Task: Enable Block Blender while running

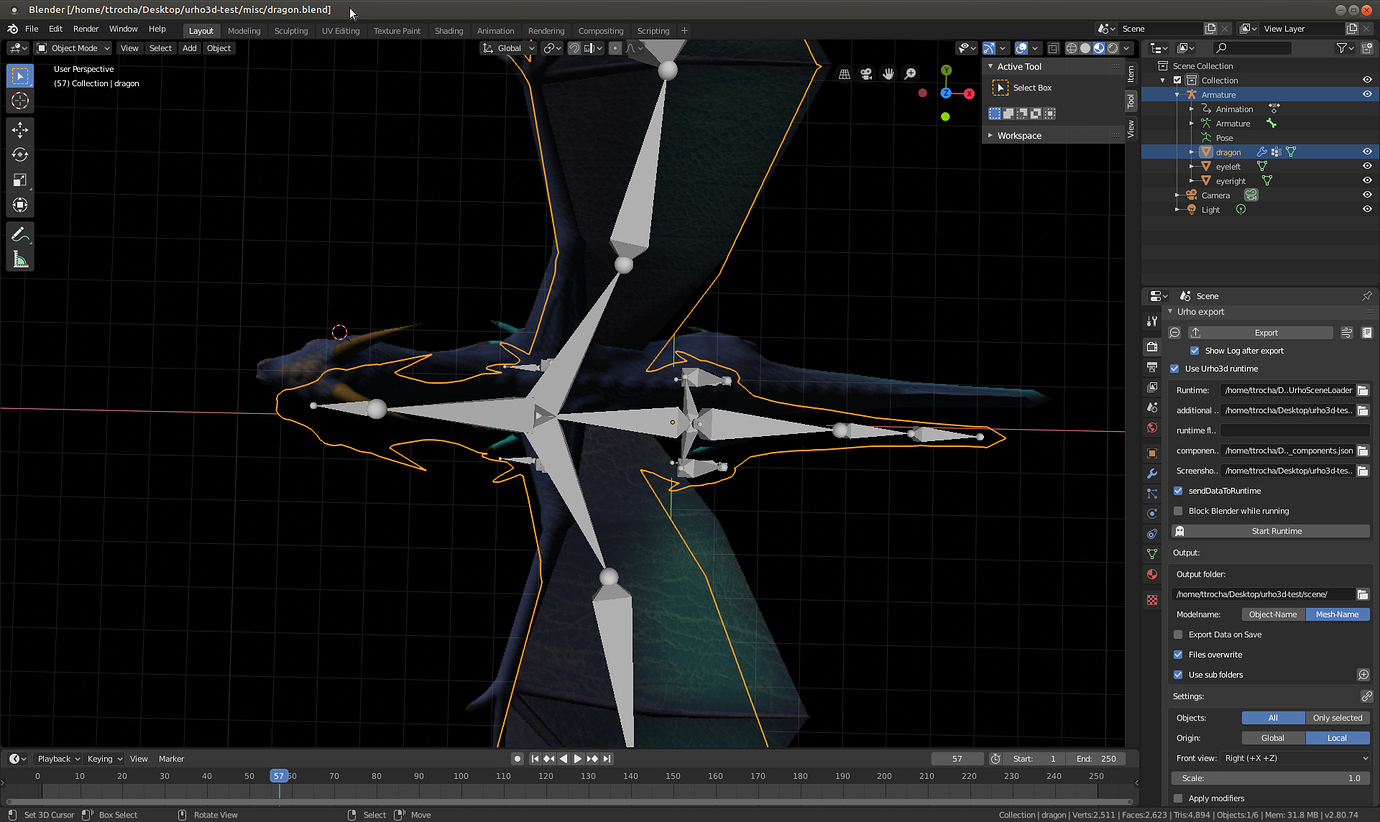Action: coord(1178,511)
